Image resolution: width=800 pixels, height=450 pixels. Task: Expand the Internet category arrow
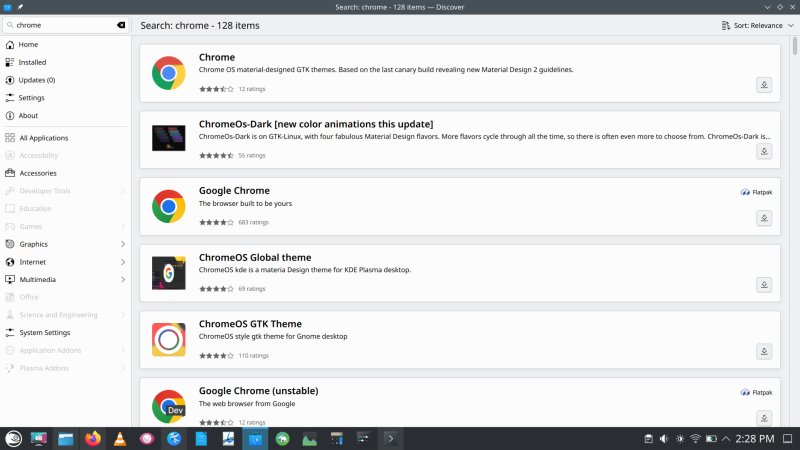pyautogui.click(x=122, y=262)
